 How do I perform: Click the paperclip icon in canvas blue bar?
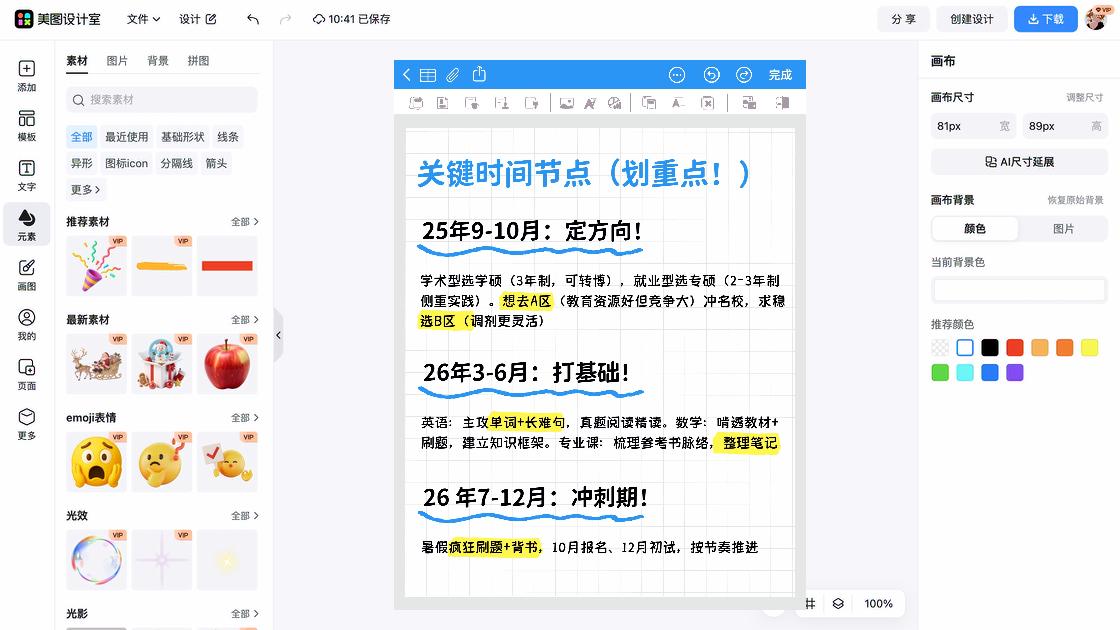(453, 75)
